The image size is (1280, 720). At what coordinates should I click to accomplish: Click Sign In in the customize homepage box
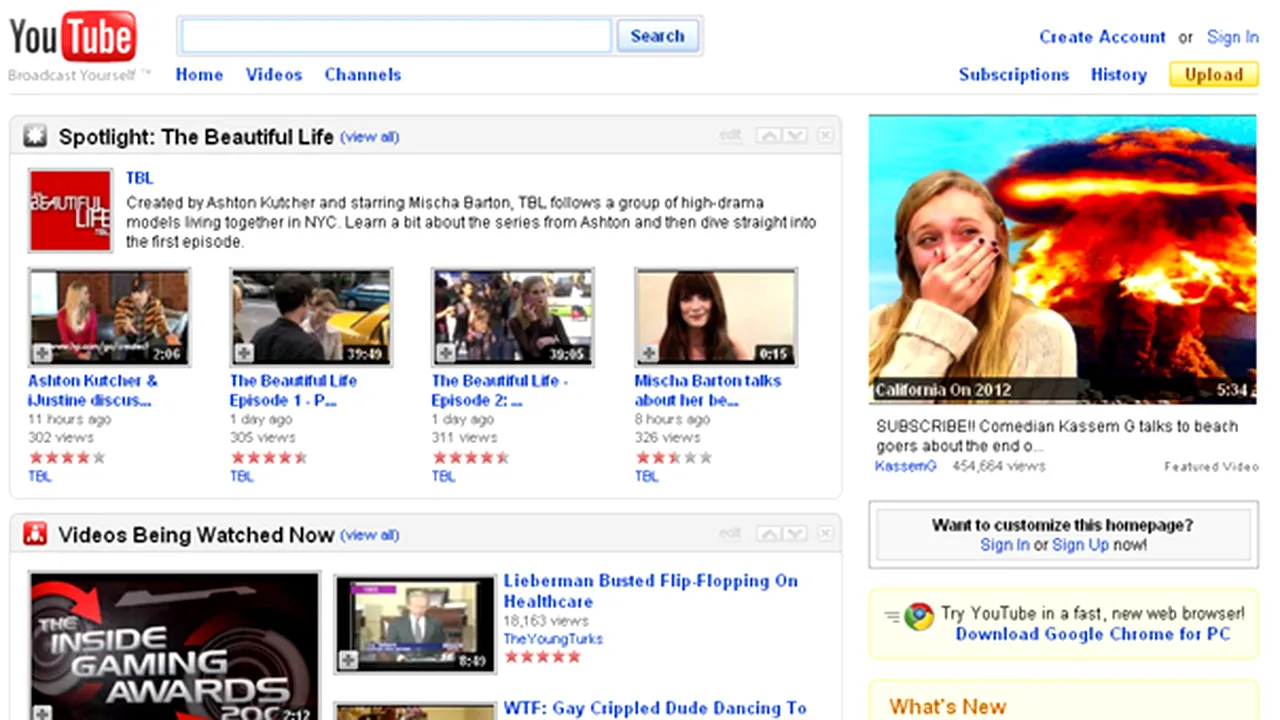pos(1005,545)
